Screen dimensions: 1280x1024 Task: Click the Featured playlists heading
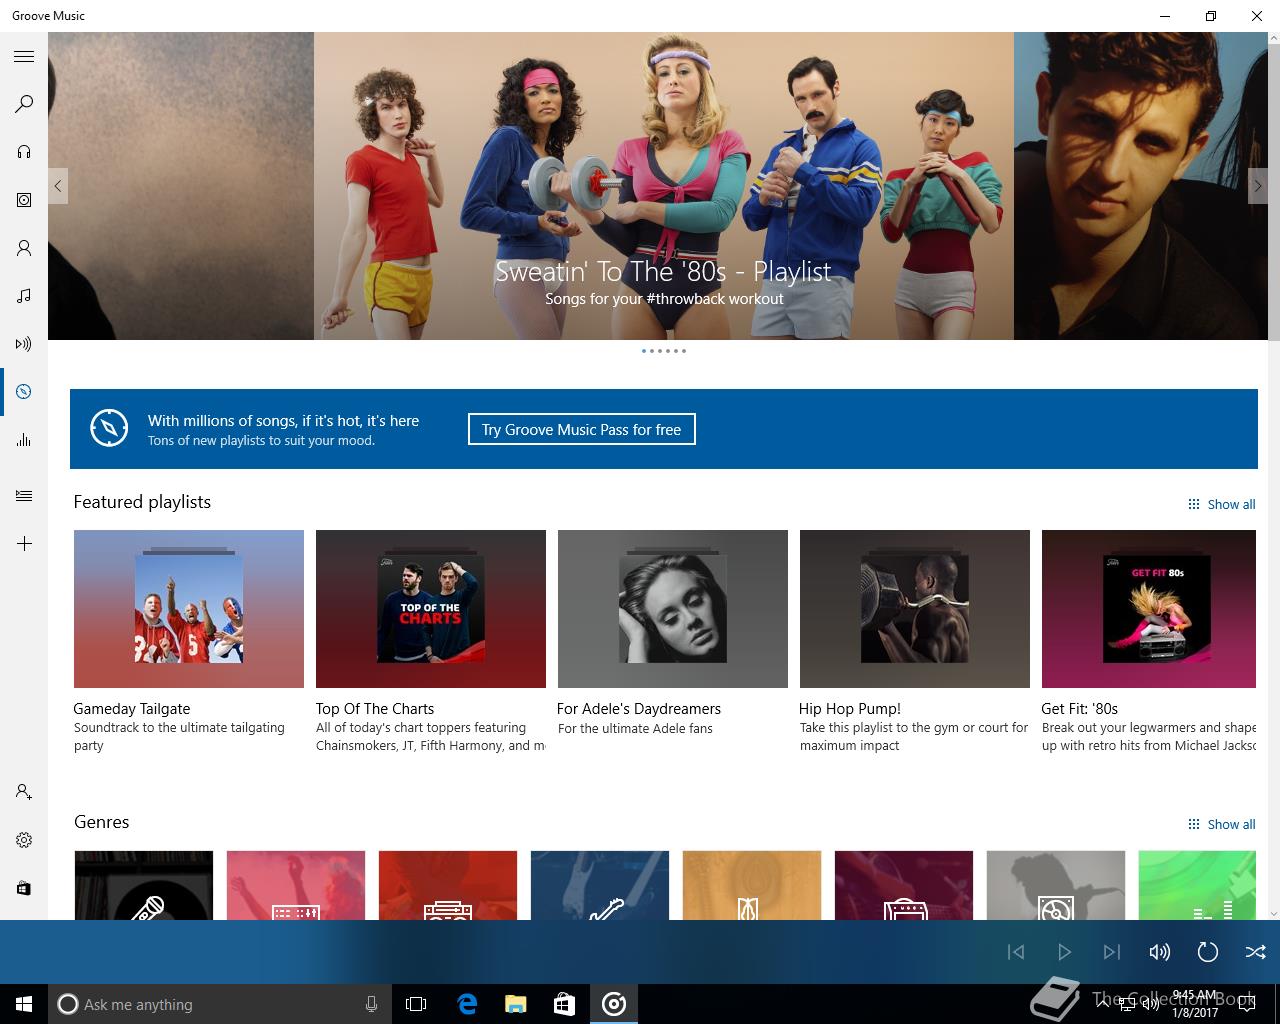tap(142, 502)
